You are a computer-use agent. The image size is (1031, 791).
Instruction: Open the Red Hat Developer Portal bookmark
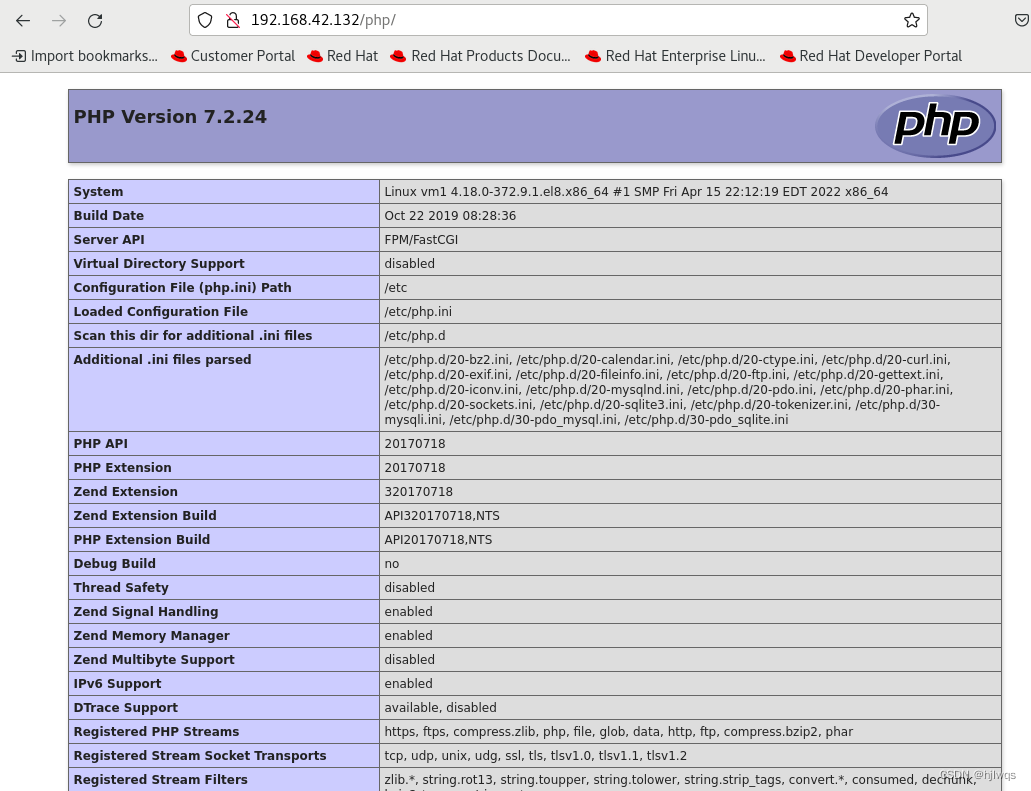880,56
